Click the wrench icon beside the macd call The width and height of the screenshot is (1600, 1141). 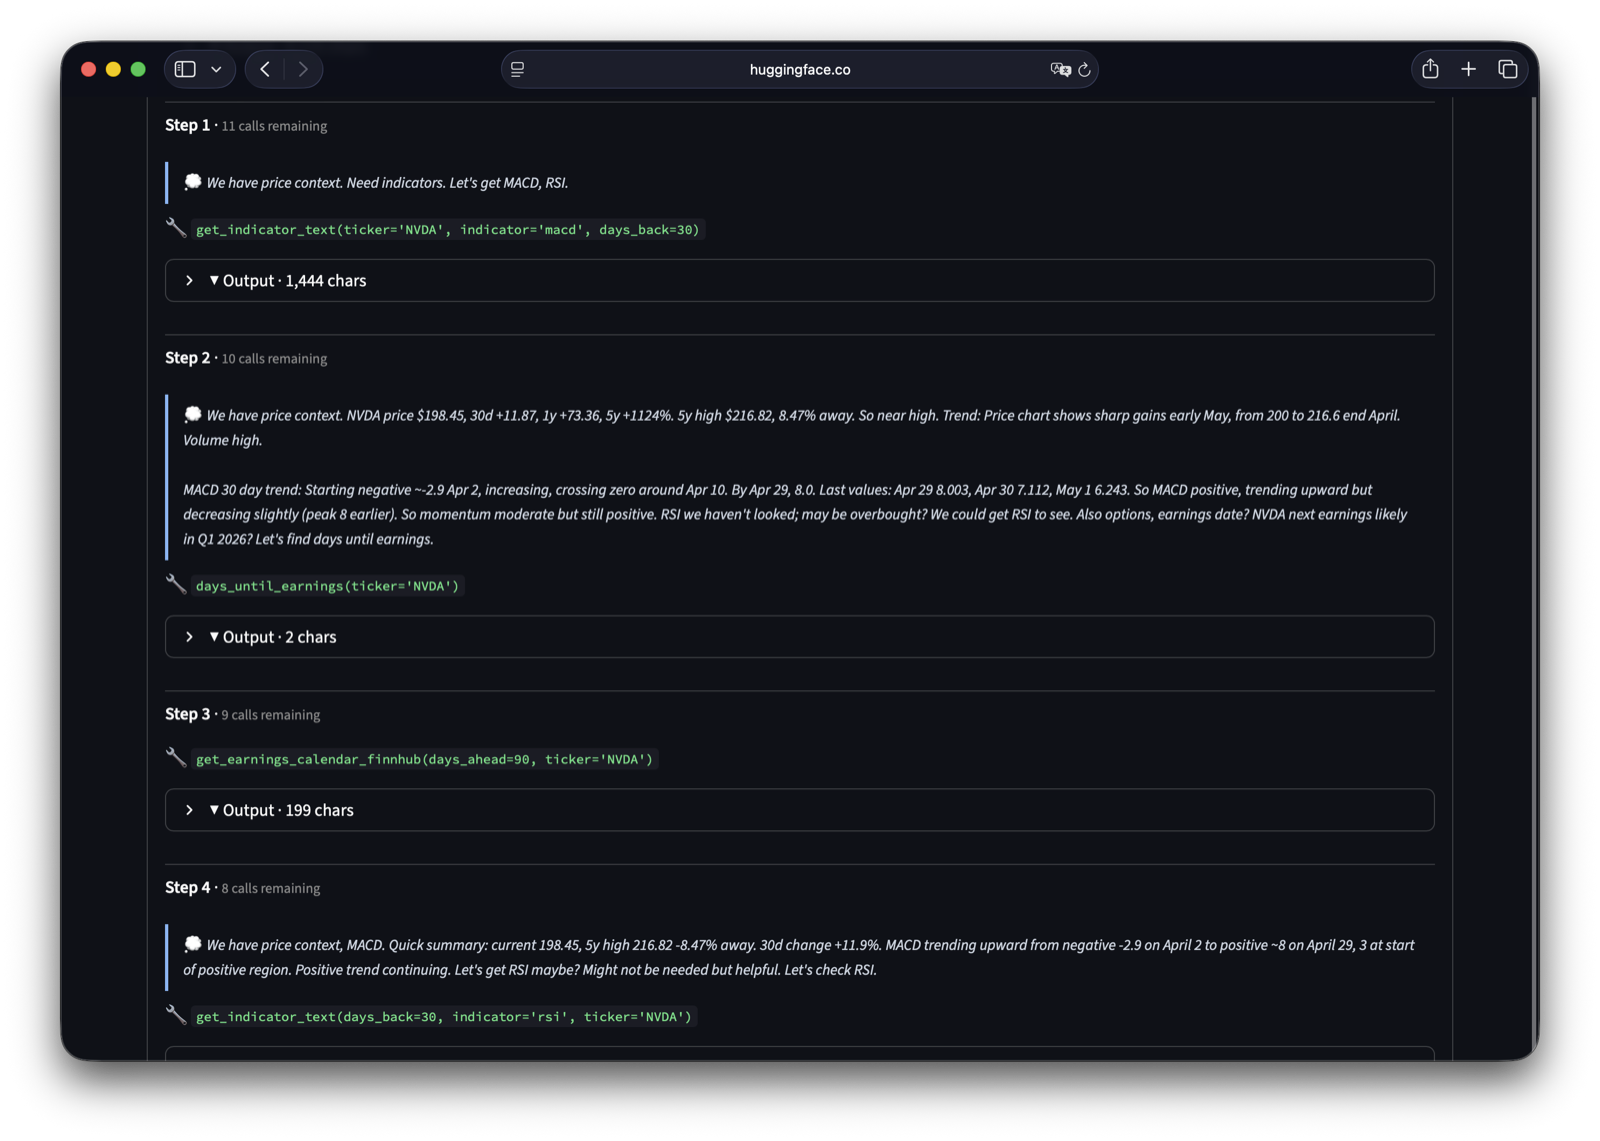click(176, 228)
